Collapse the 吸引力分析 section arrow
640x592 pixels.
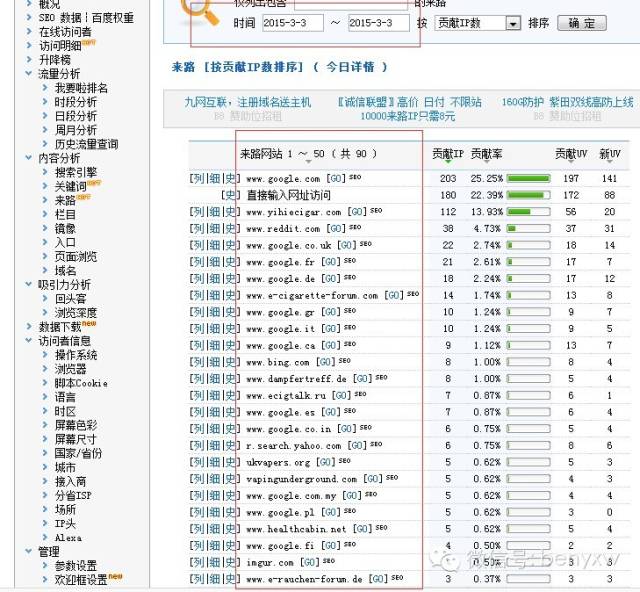(29, 284)
